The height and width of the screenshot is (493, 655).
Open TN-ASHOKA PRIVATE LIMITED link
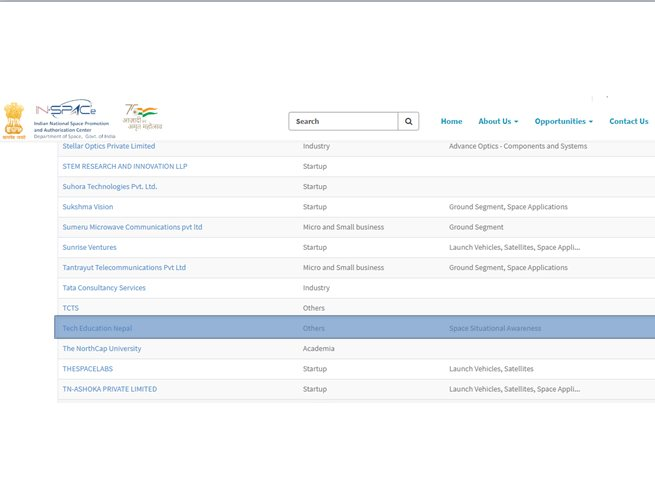click(x=109, y=389)
